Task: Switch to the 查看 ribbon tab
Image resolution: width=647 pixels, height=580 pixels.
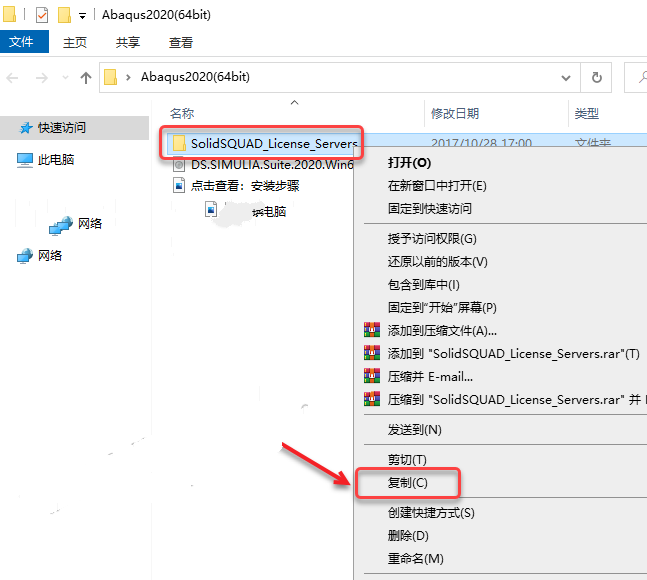Action: (x=180, y=42)
